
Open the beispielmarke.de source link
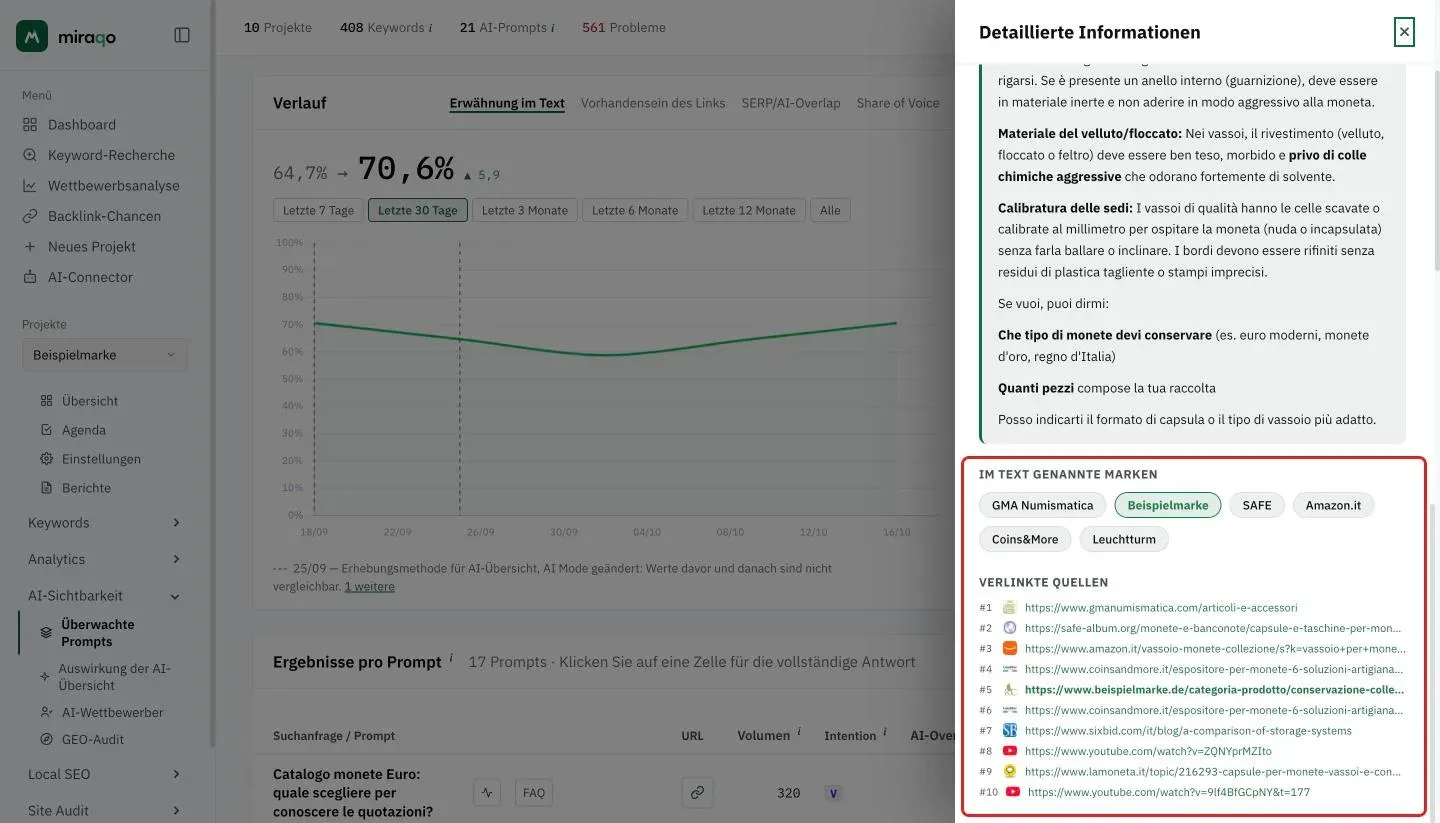(1214, 690)
